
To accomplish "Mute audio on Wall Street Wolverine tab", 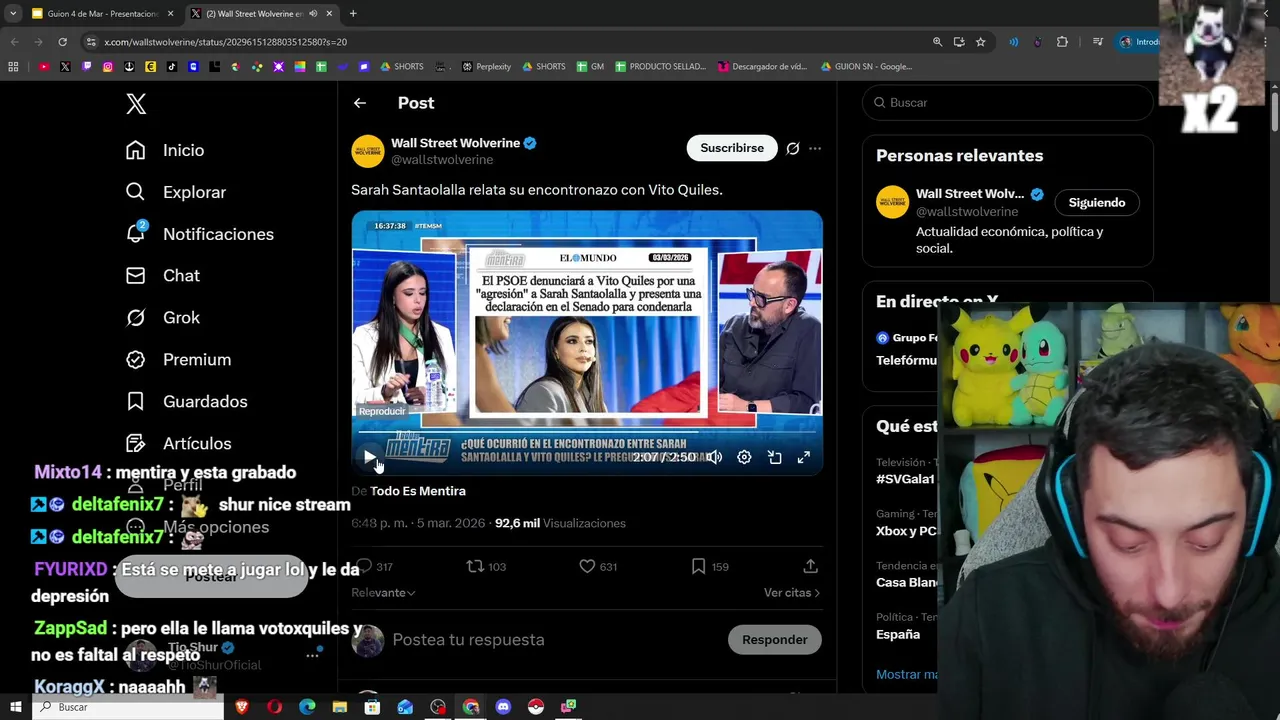I will click(313, 14).
